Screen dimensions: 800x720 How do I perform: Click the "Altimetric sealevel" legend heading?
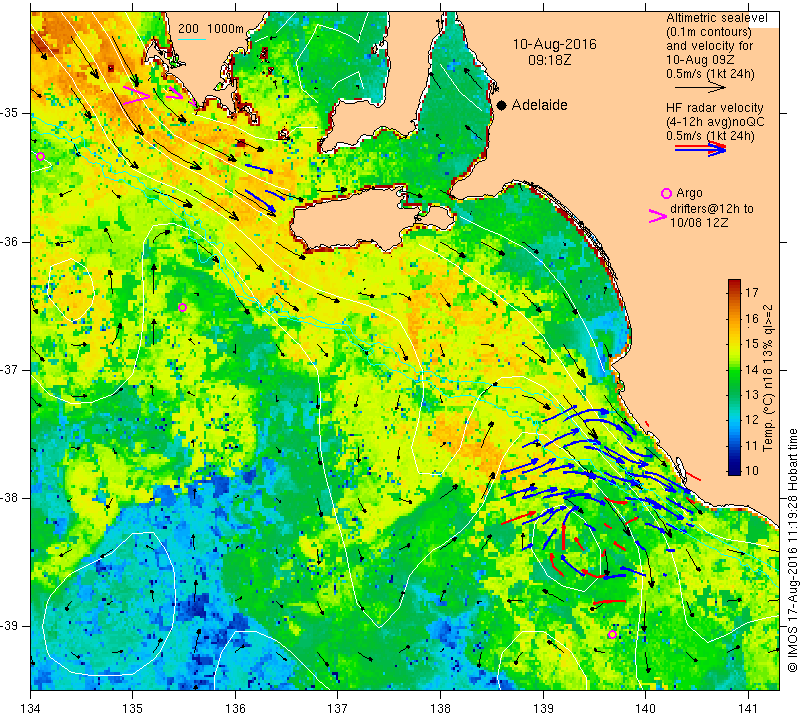[x=716, y=18]
